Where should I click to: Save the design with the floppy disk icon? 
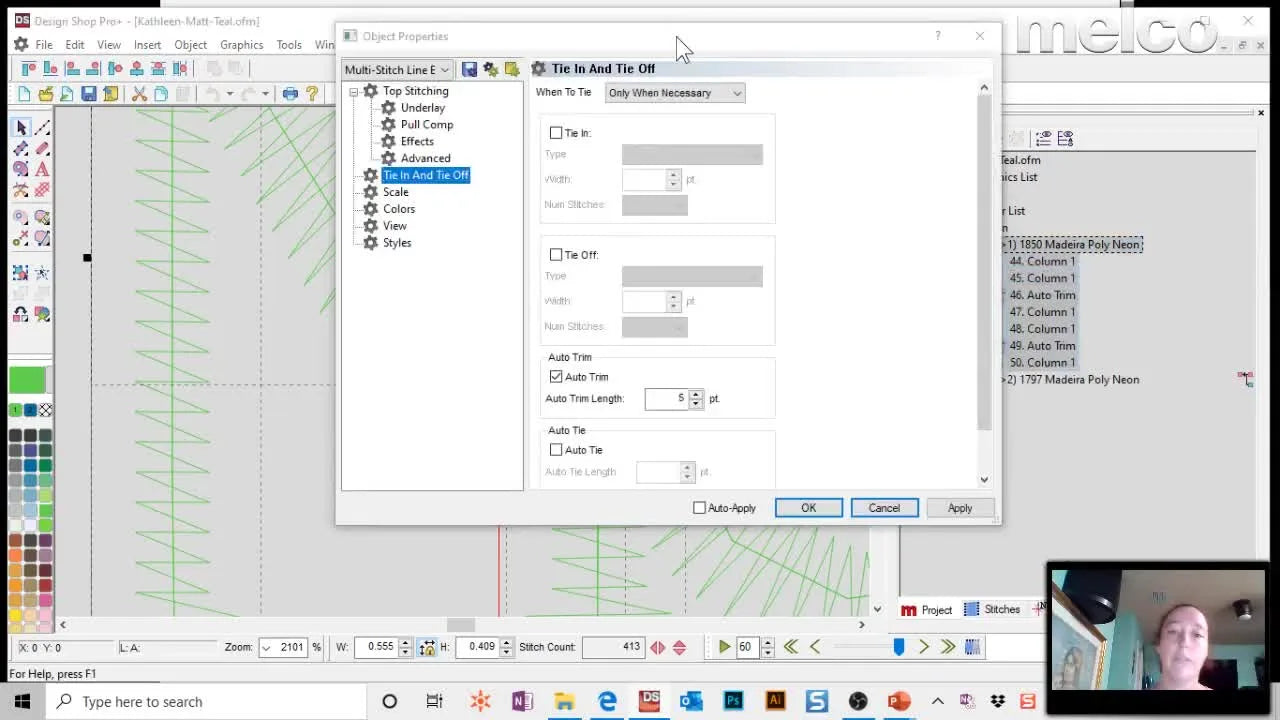tap(90, 93)
